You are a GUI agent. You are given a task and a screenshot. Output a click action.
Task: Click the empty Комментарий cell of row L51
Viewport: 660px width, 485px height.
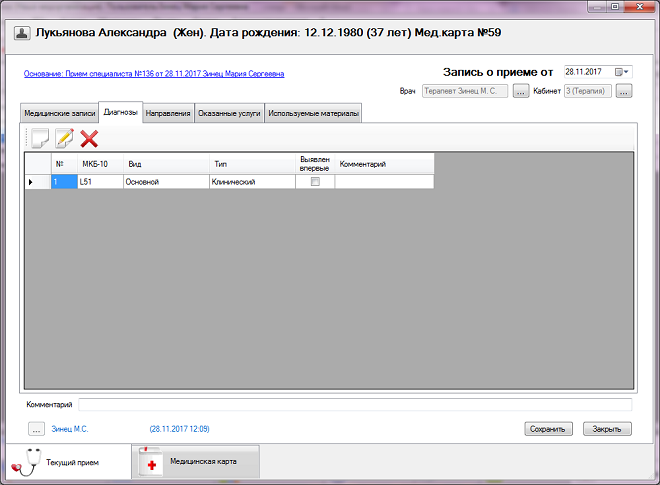pyautogui.click(x=384, y=182)
